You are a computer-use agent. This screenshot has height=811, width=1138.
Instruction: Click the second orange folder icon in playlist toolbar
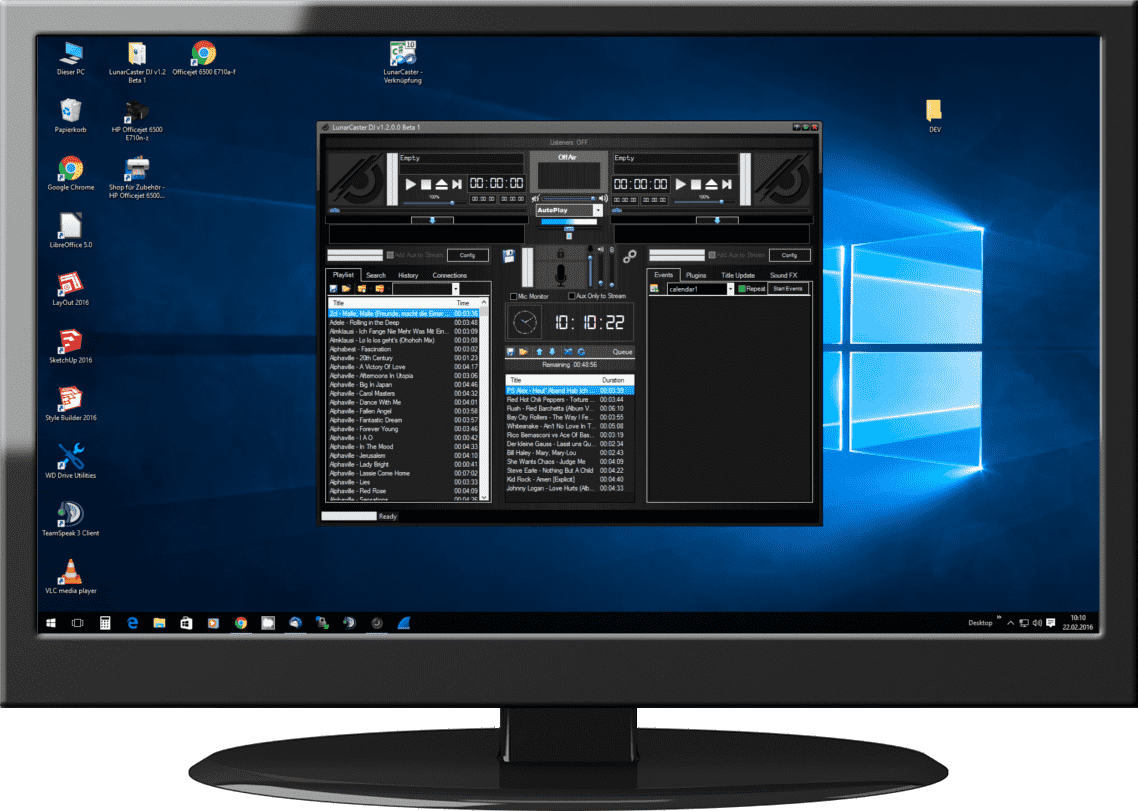point(379,289)
